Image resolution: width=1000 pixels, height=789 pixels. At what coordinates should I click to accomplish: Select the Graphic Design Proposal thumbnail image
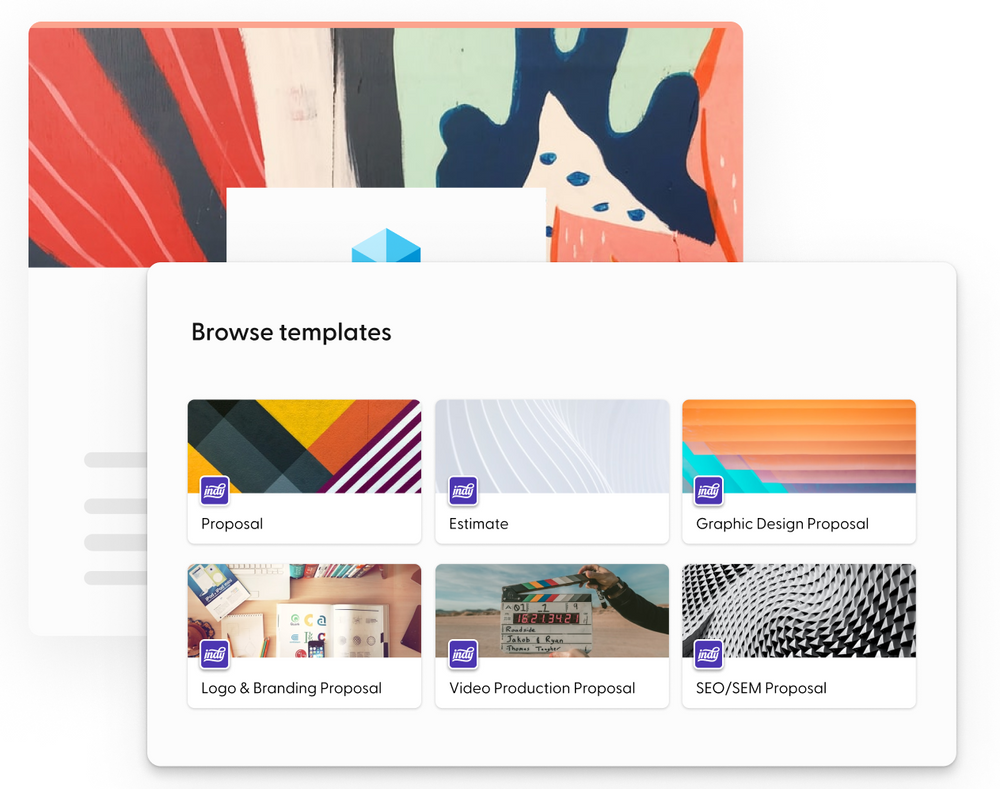[799, 446]
